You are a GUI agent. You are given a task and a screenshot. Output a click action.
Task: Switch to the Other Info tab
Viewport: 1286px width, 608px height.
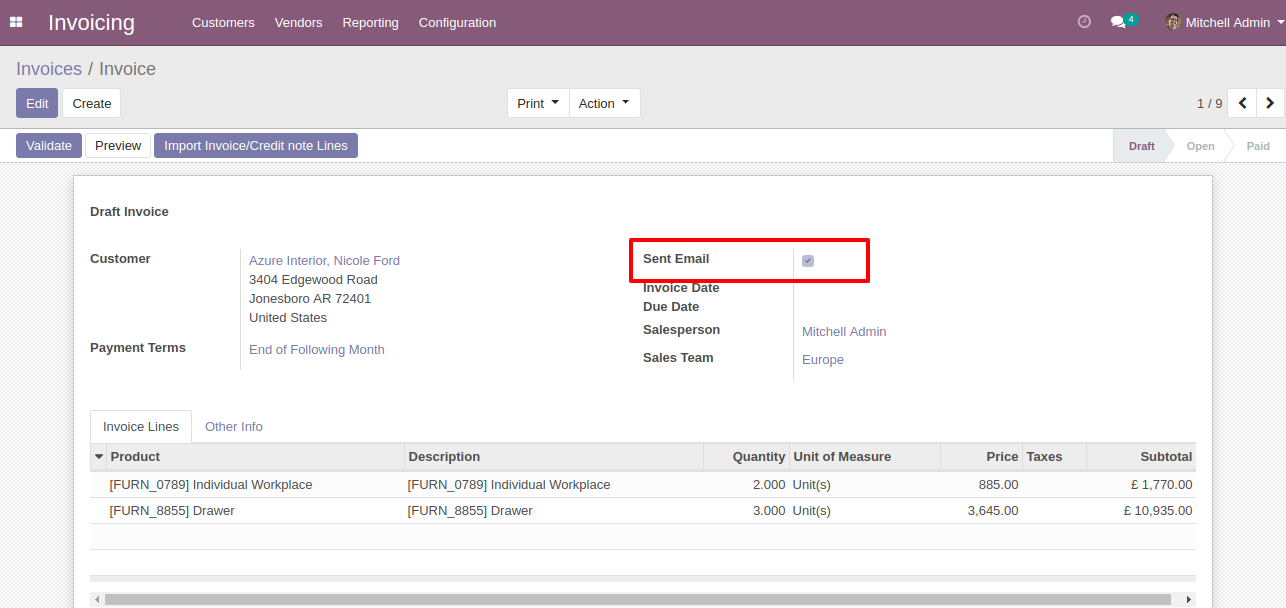pyautogui.click(x=234, y=426)
